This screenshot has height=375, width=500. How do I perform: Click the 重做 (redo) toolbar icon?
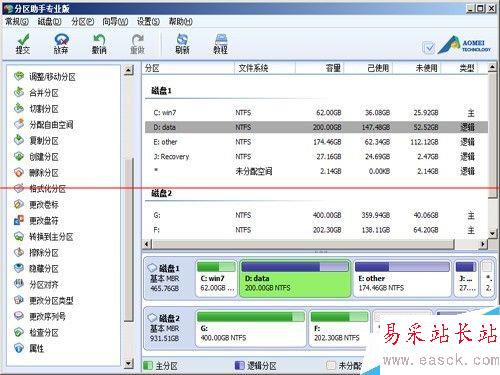click(137, 44)
